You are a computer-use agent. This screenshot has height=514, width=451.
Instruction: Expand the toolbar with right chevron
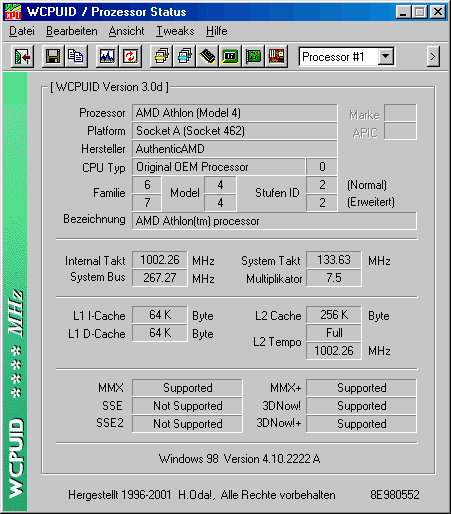click(433, 57)
